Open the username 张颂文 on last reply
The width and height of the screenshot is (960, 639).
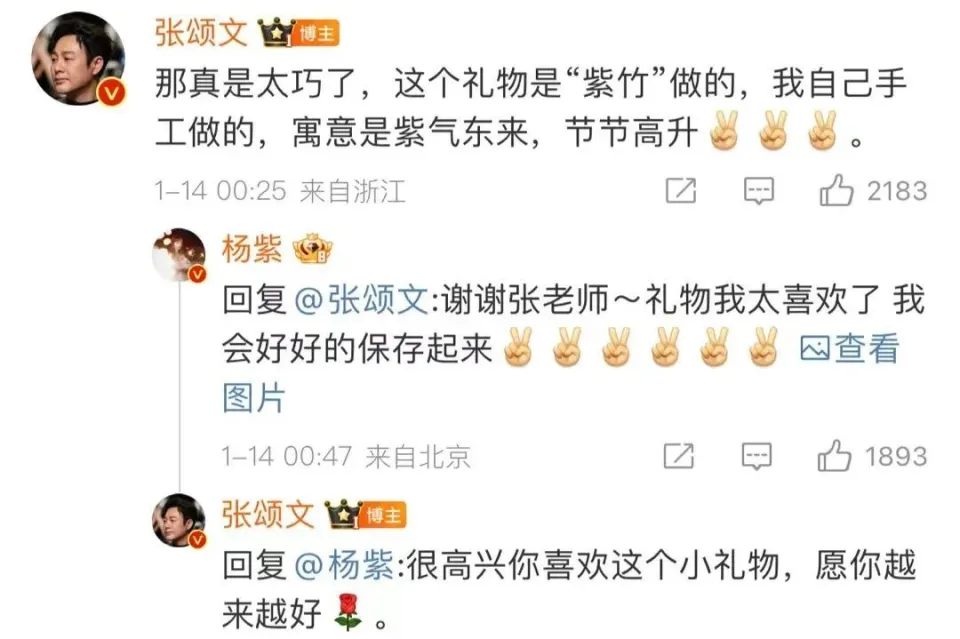point(268,514)
